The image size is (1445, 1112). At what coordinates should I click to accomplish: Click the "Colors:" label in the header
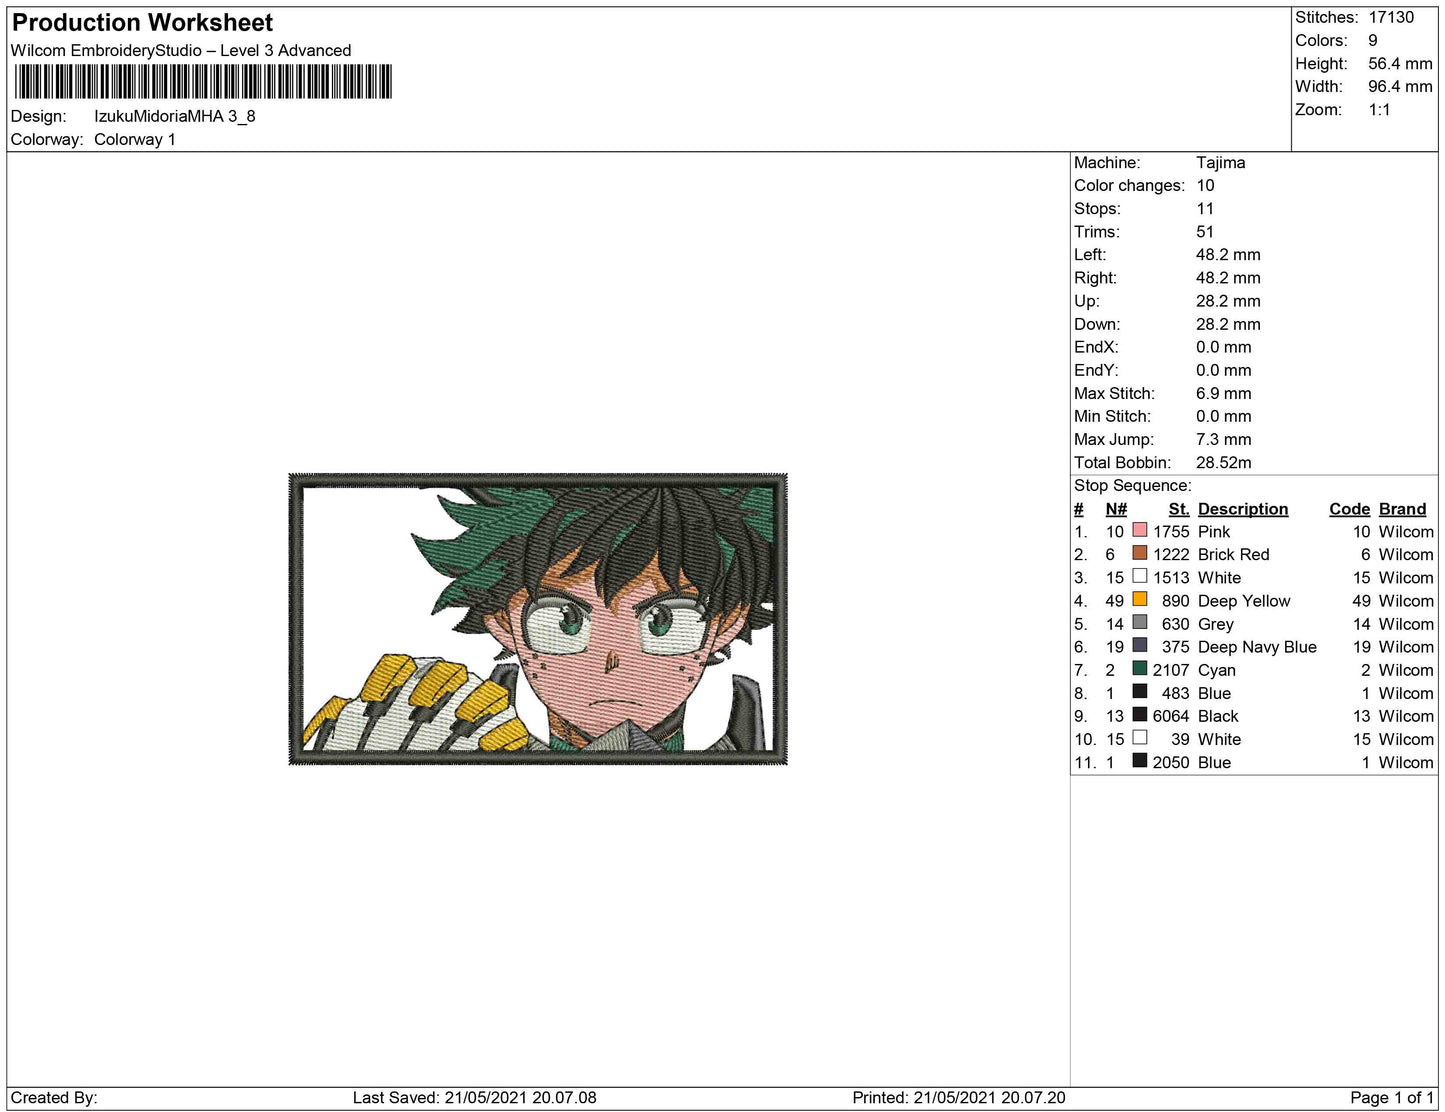coord(1321,40)
